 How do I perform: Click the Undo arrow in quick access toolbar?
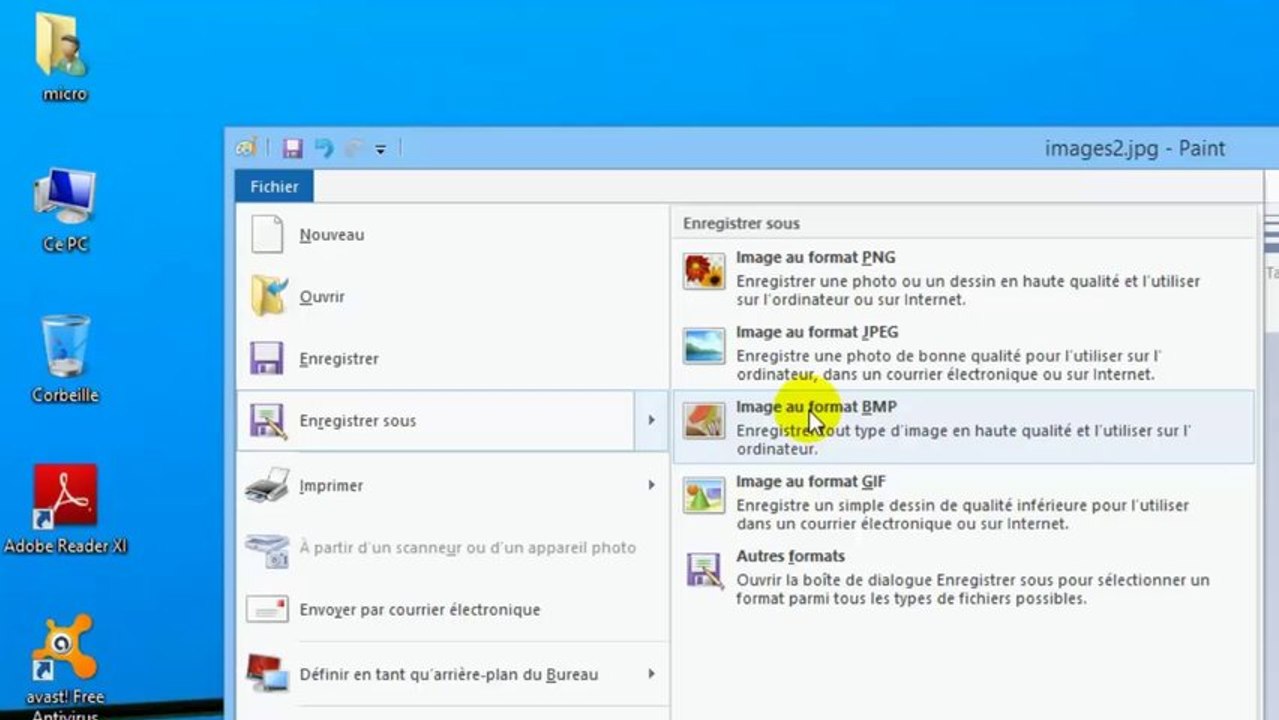click(x=324, y=148)
